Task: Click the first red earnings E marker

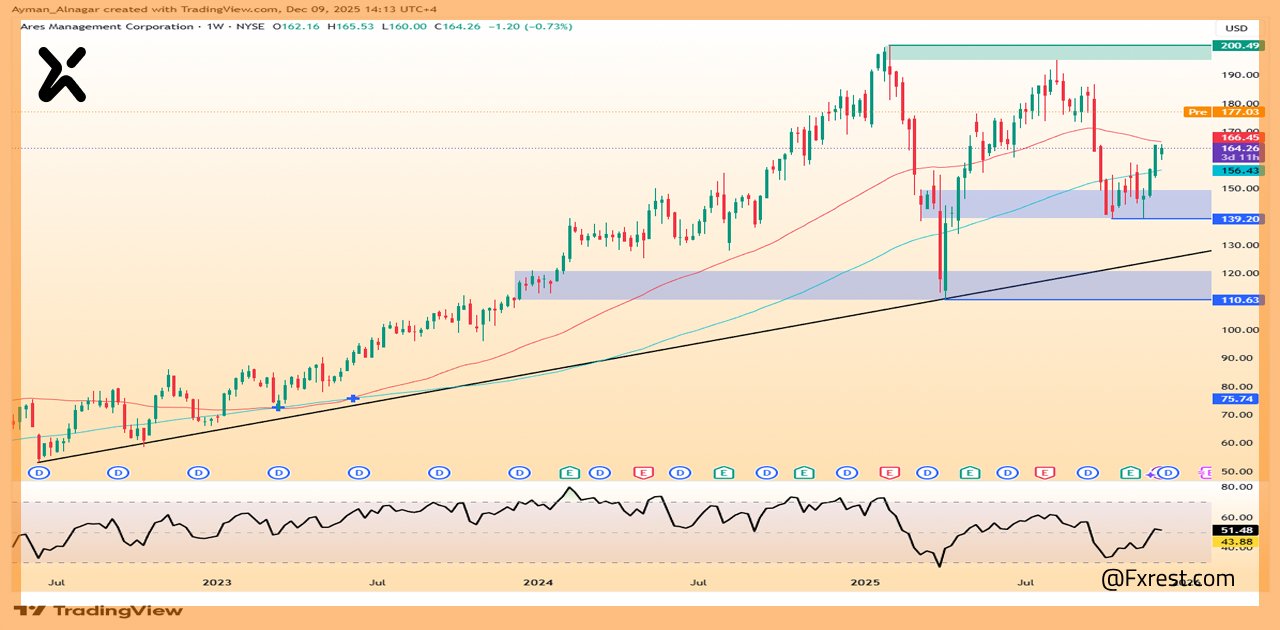Action: tap(644, 472)
